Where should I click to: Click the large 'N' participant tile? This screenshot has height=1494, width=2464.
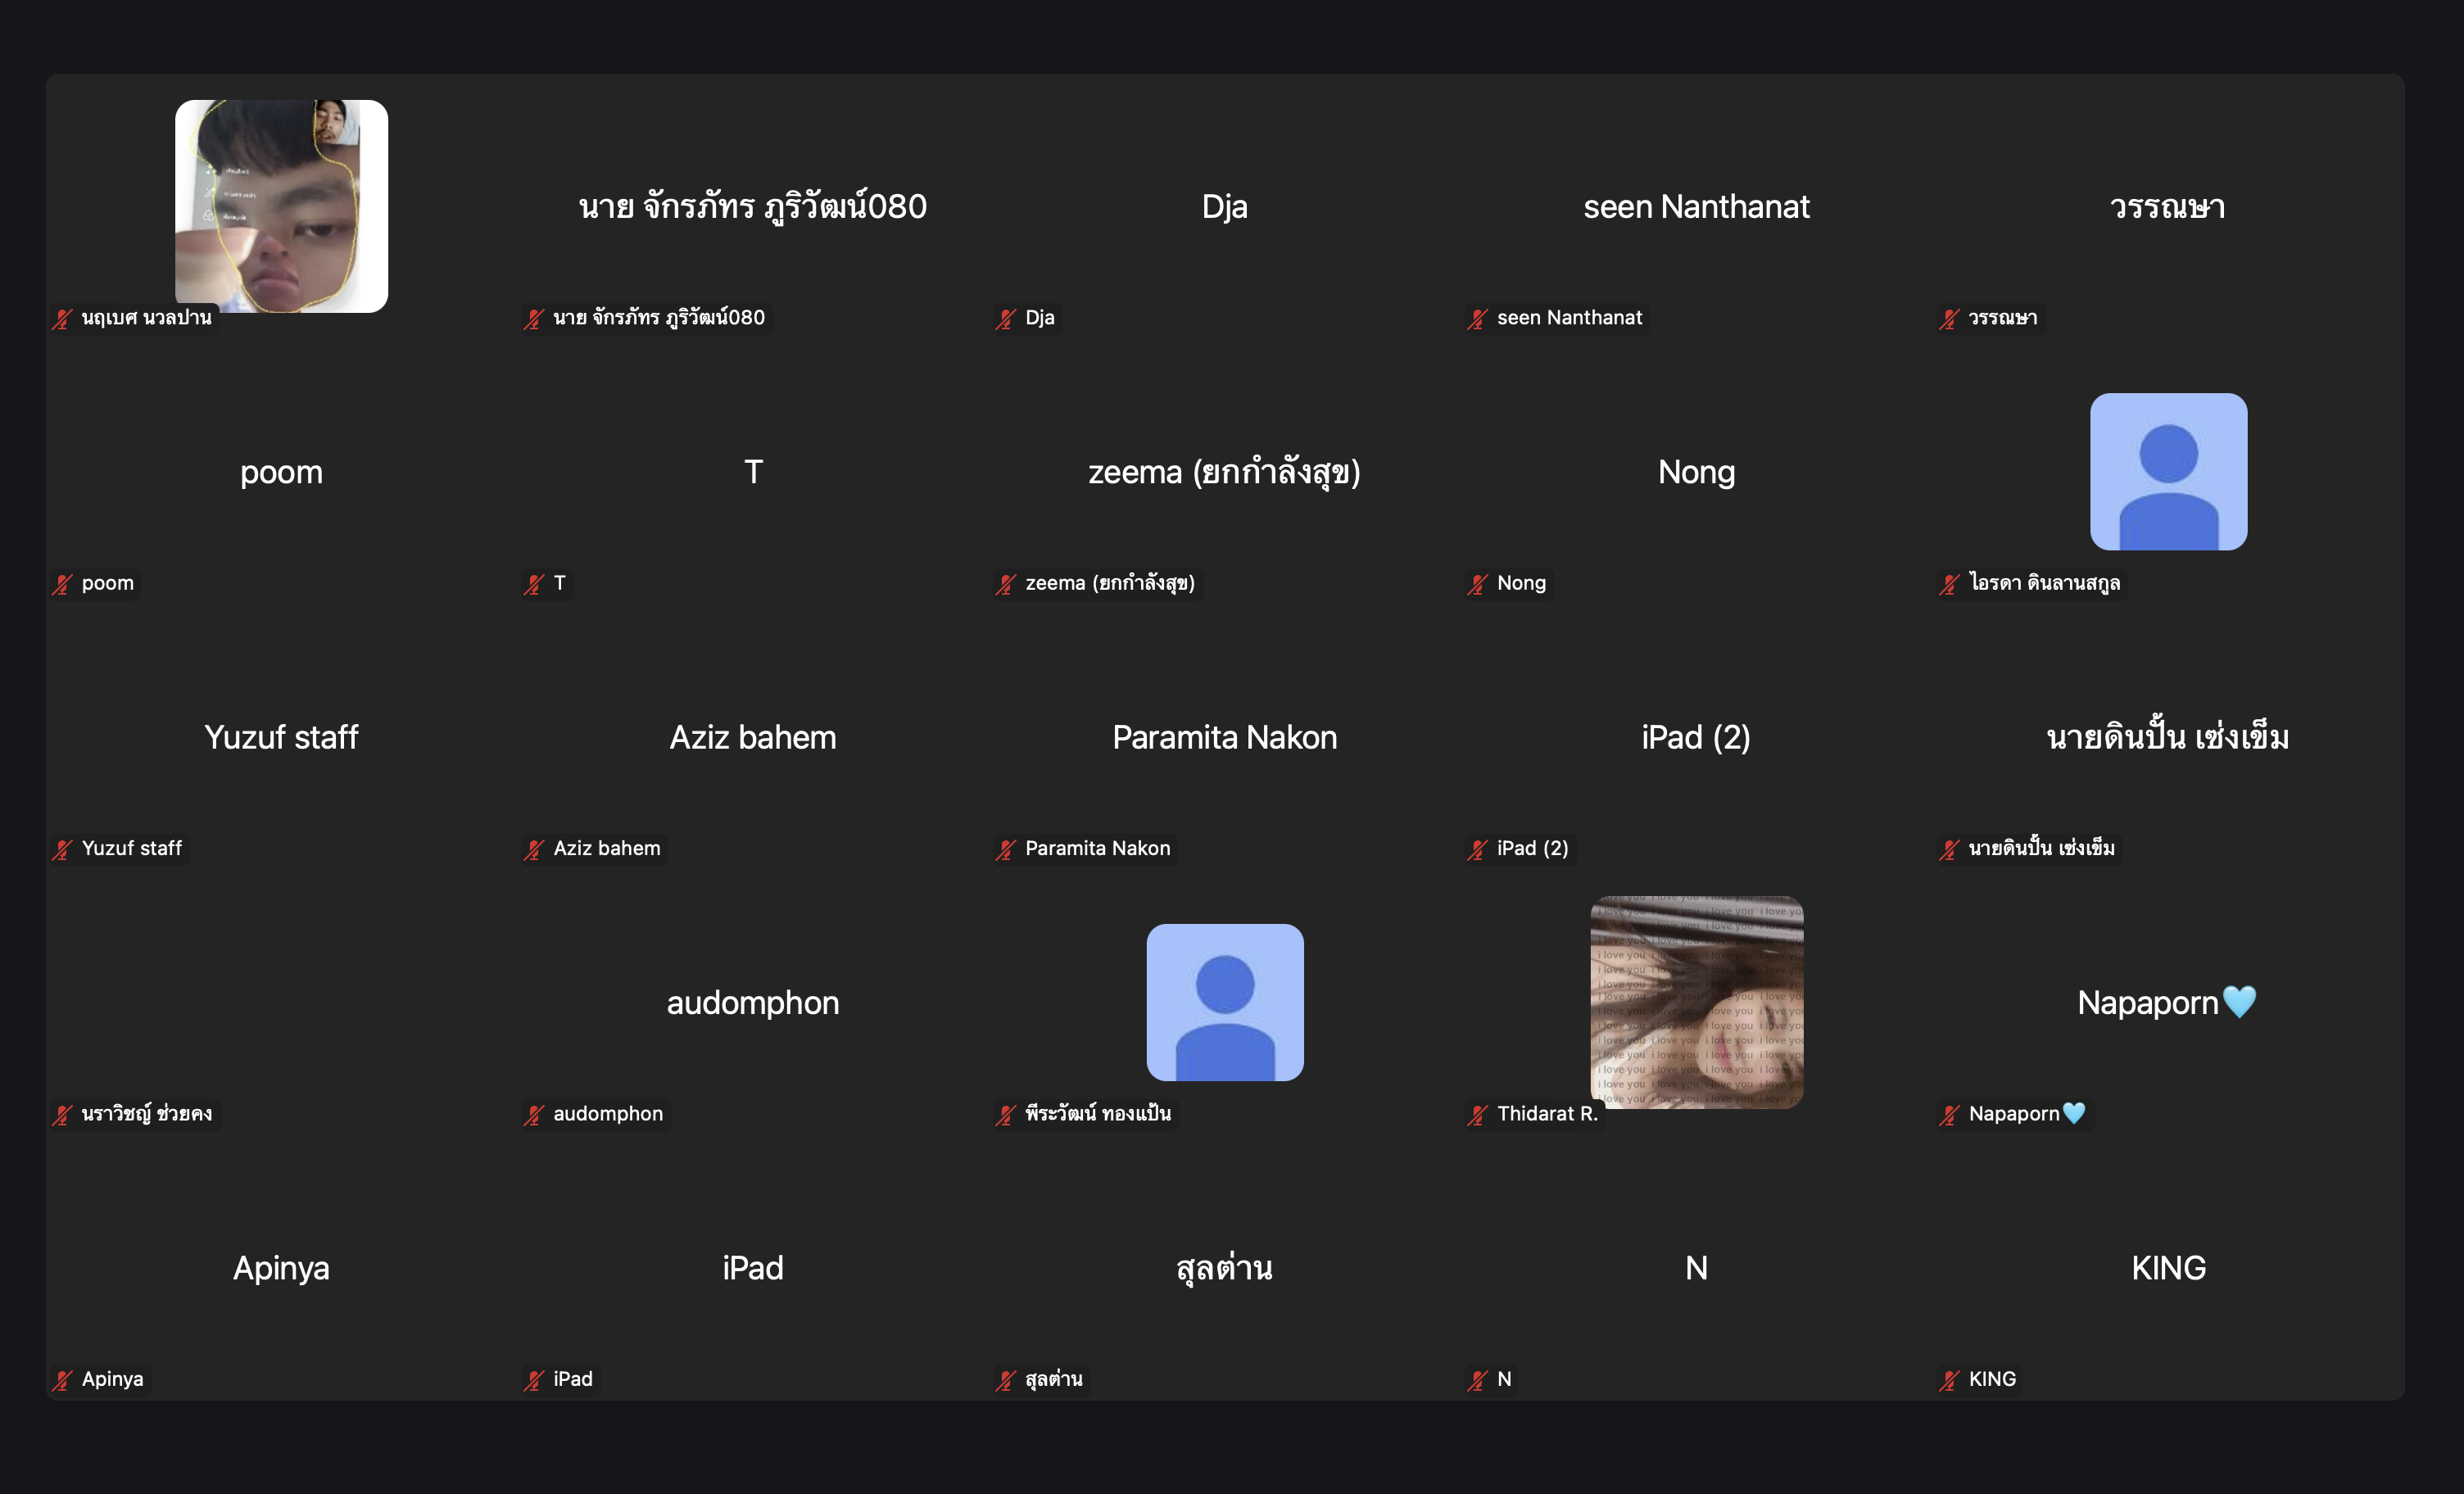pos(1696,1268)
